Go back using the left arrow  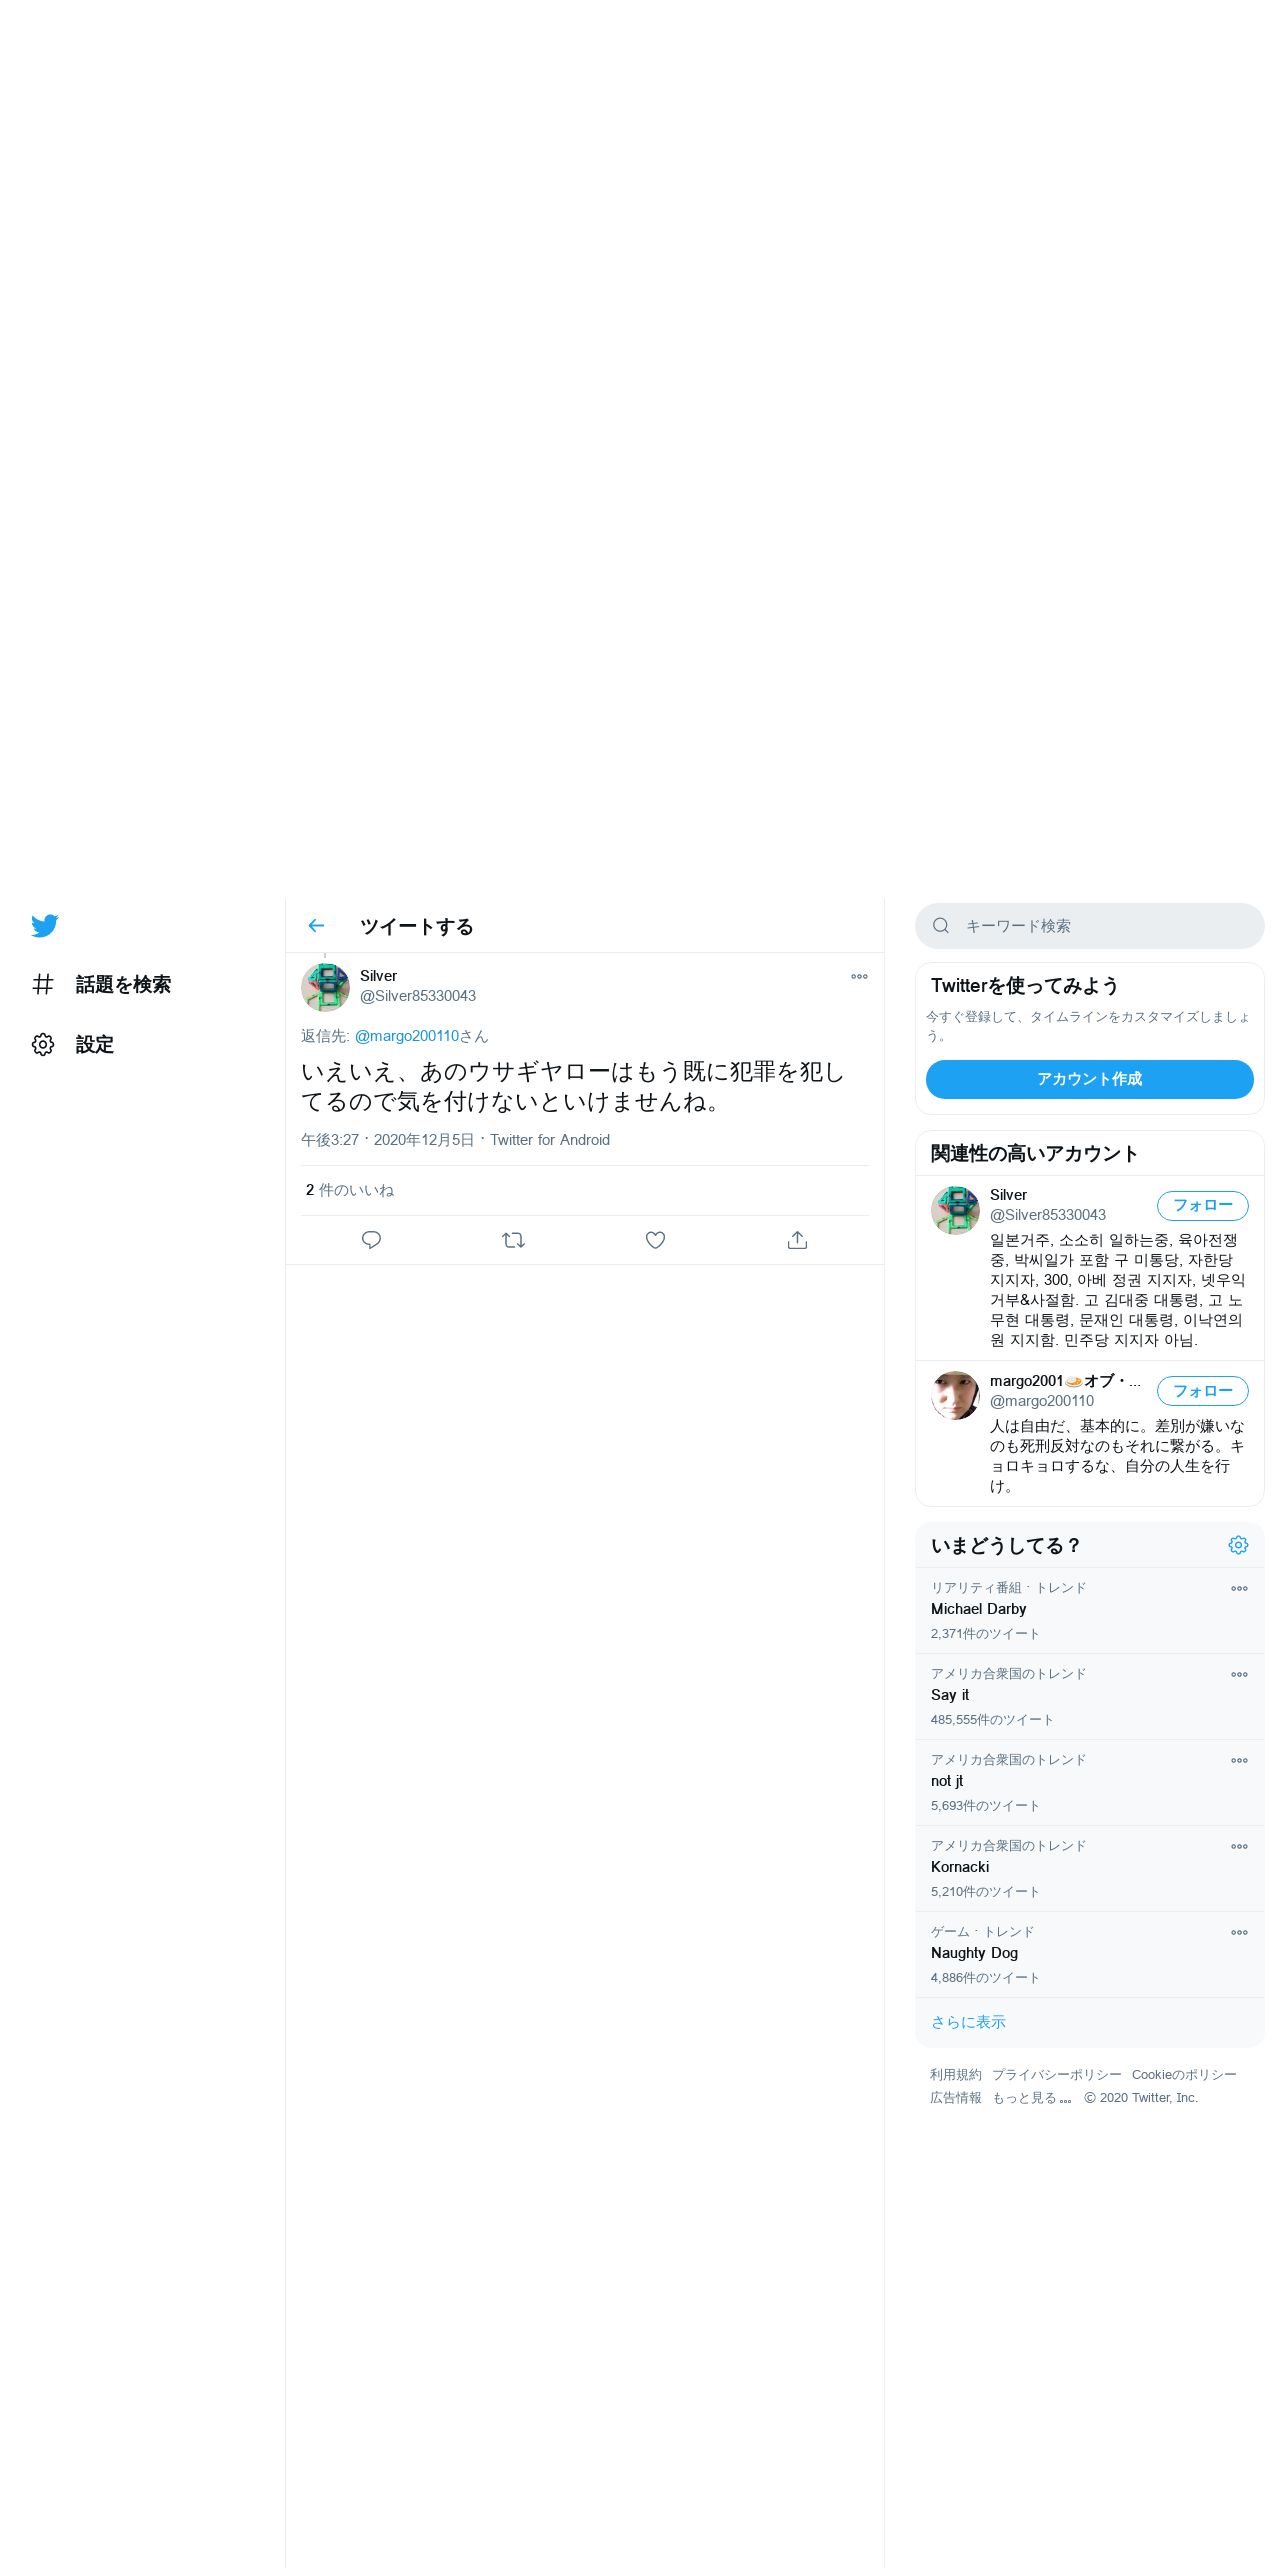pyautogui.click(x=316, y=926)
